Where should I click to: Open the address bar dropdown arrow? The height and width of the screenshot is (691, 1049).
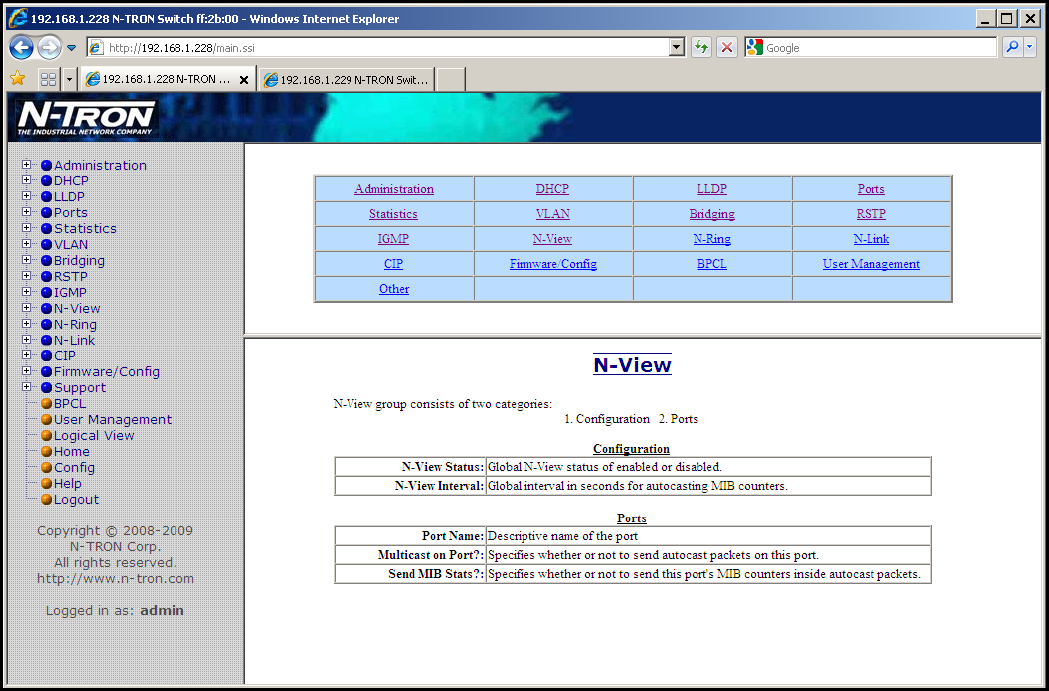tap(676, 47)
